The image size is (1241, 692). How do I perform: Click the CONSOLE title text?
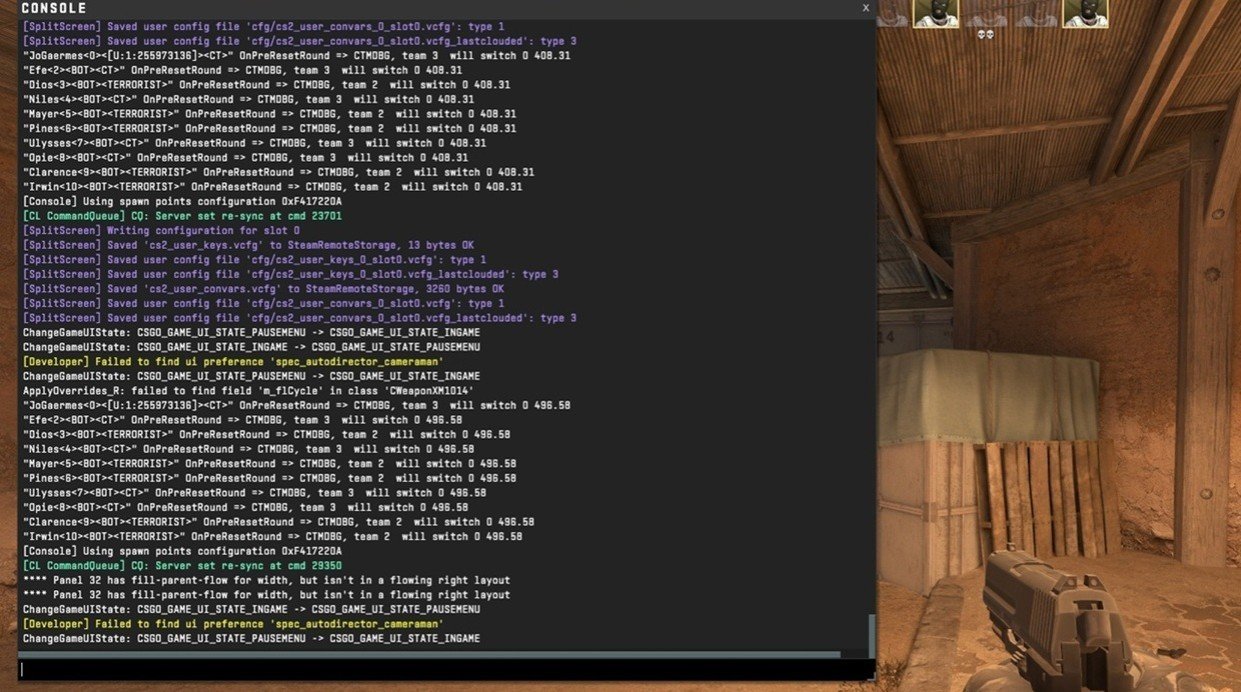(54, 8)
